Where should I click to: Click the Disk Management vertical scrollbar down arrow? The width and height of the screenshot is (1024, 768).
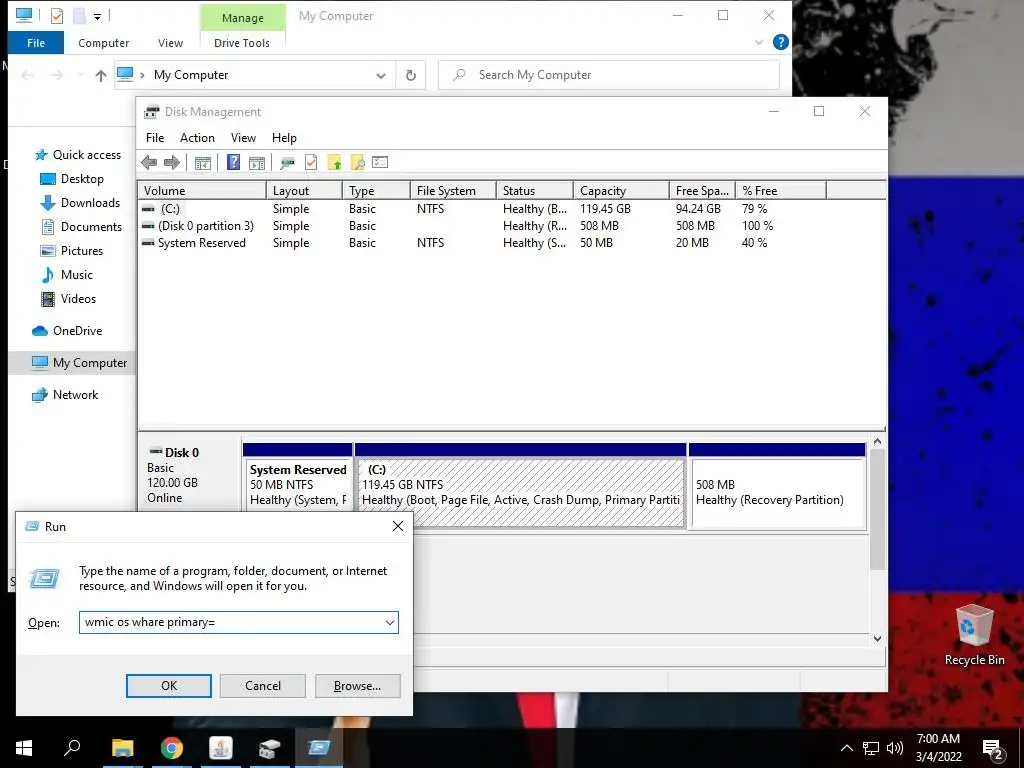(878, 639)
